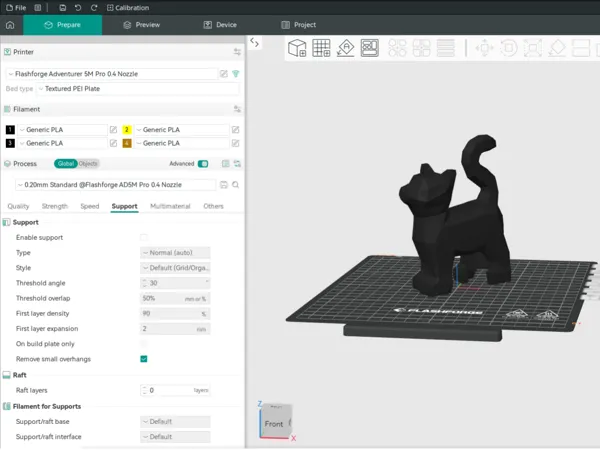Open the File menu
This screenshot has width=600, height=450.
coord(16,8)
